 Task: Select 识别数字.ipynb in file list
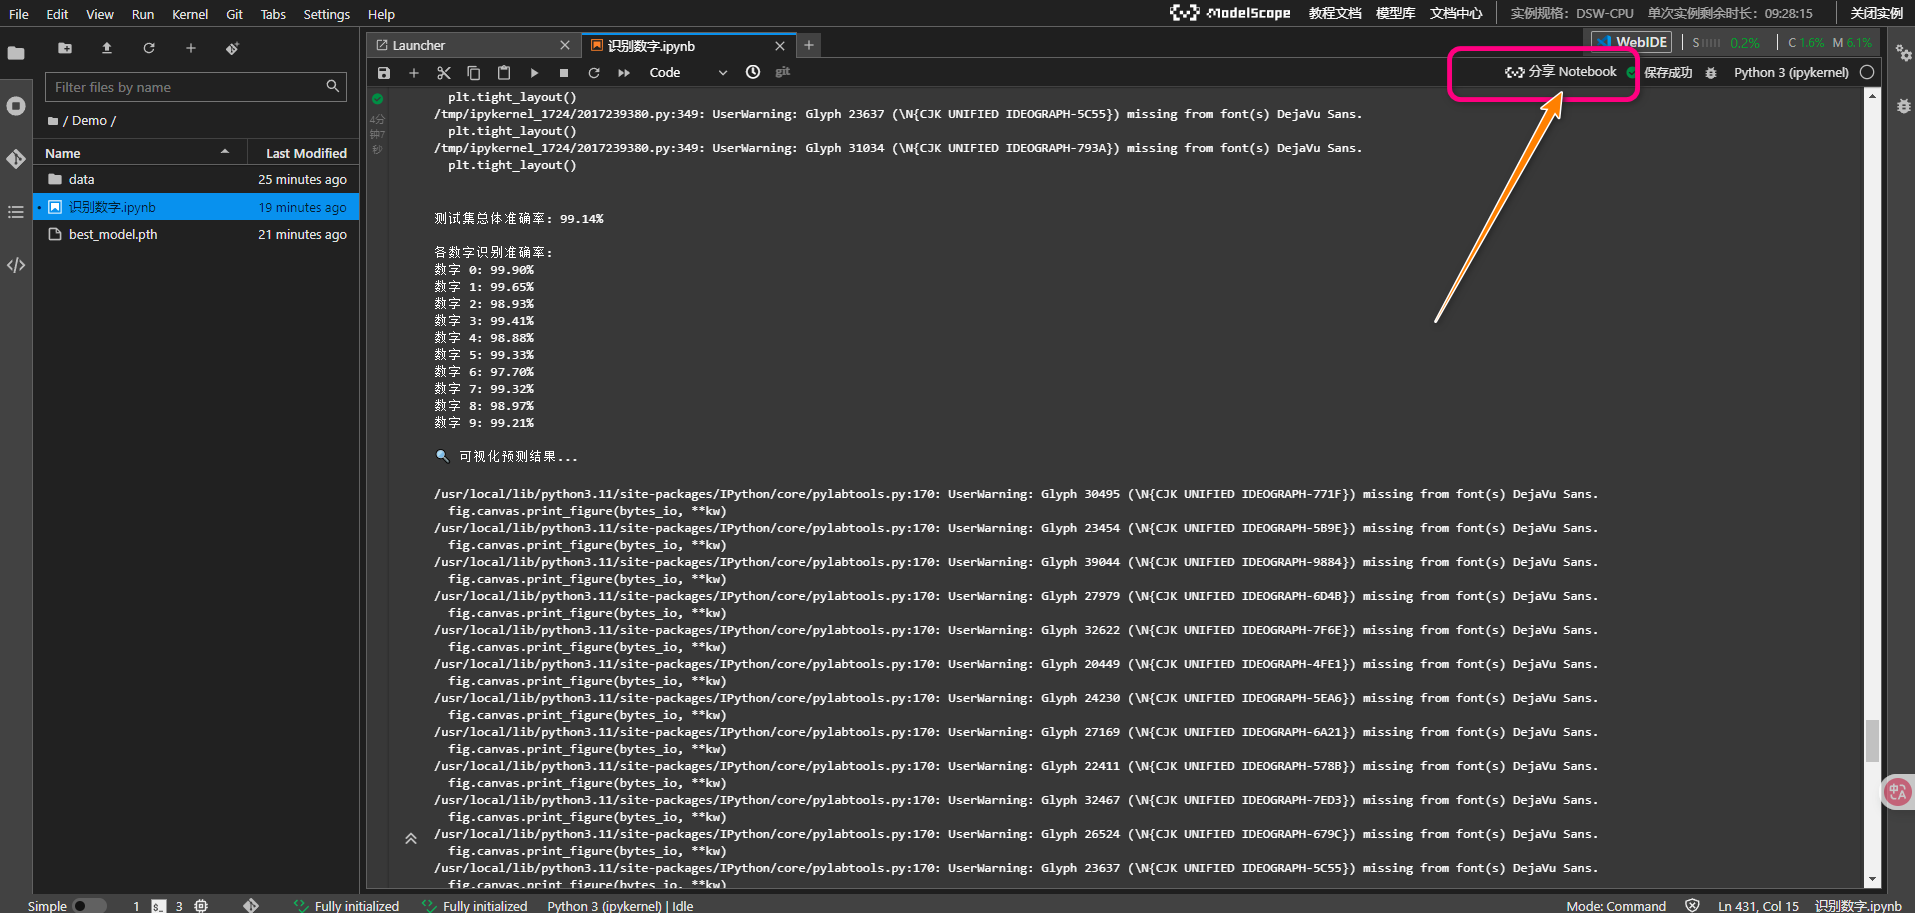click(196, 207)
